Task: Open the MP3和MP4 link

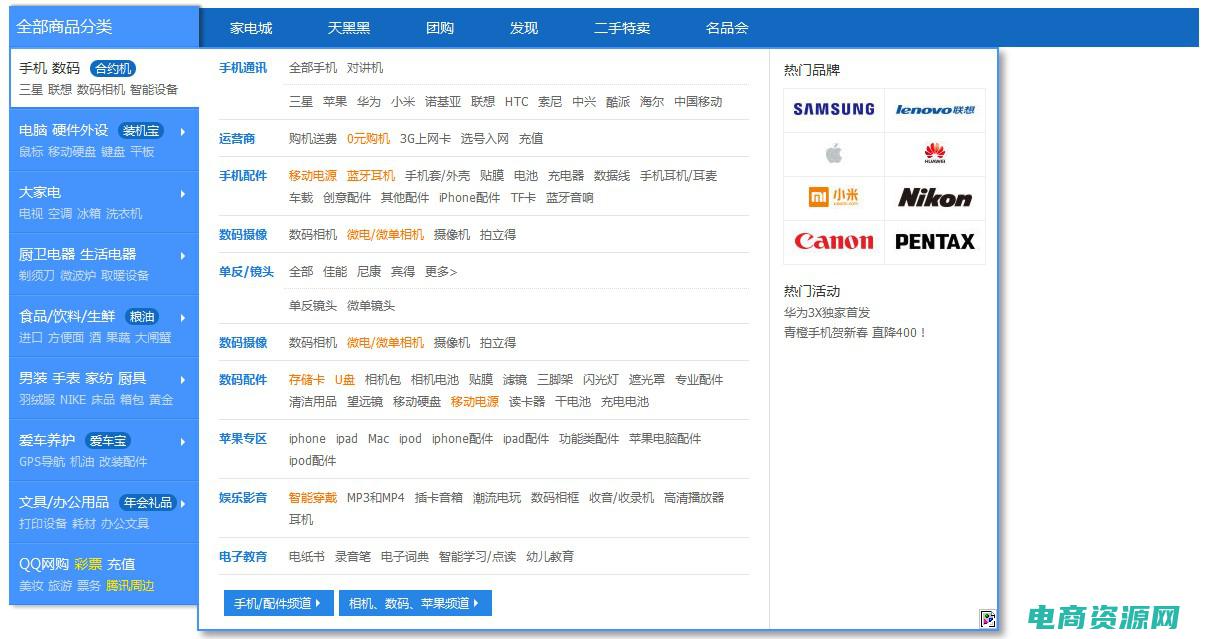Action: click(376, 498)
